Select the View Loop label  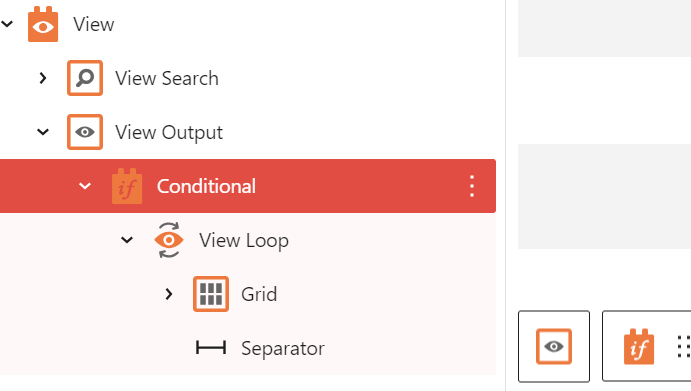coord(244,240)
